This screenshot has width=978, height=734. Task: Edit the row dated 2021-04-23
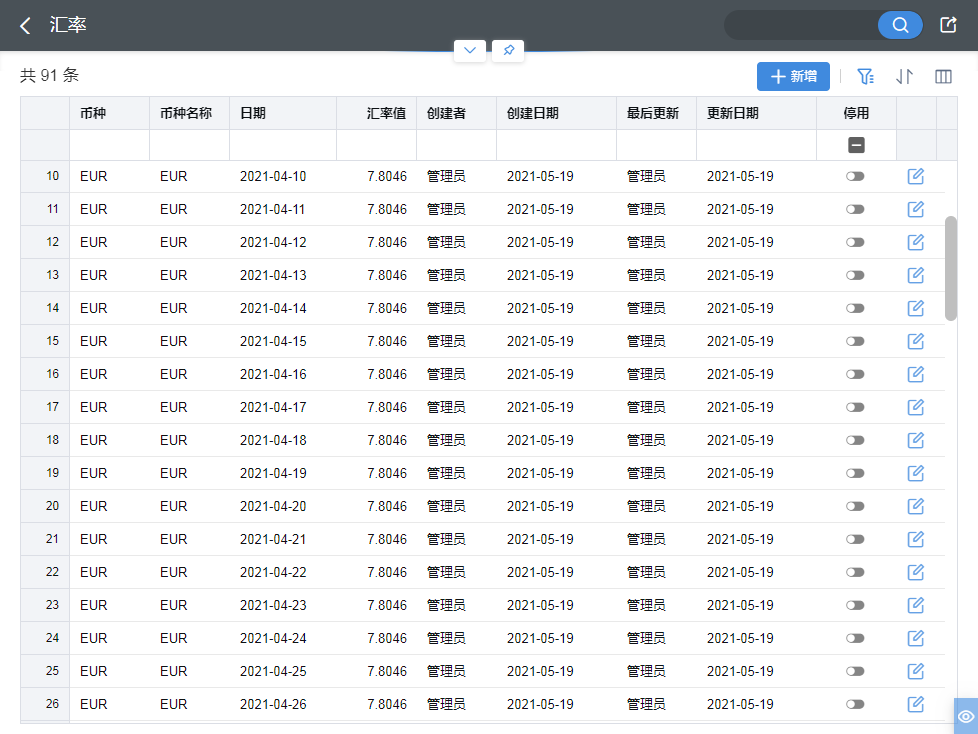pos(916,605)
